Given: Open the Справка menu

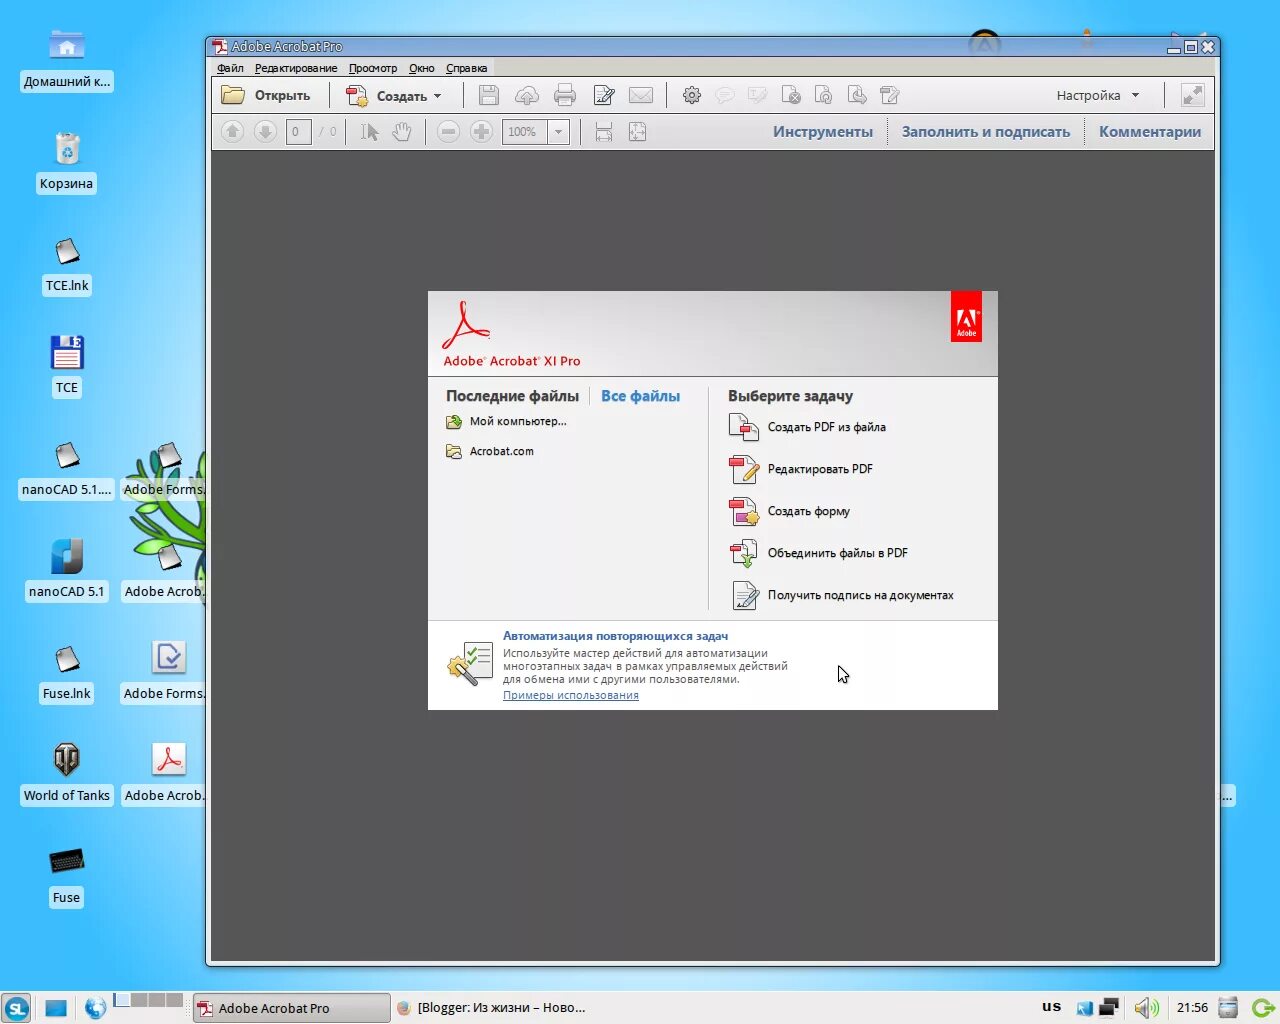Looking at the screenshot, I should click(466, 68).
